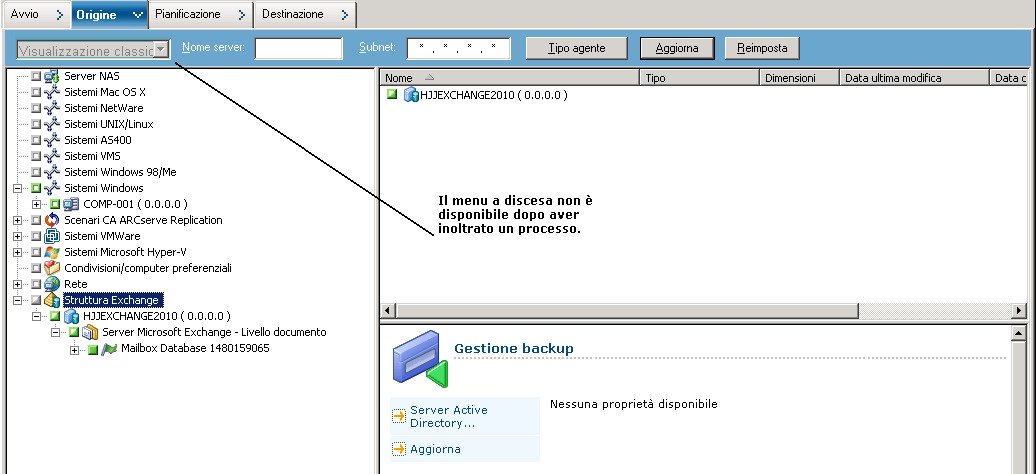
Task: Click the arrow icon beside the Aggiorna link
Action: tap(398, 450)
